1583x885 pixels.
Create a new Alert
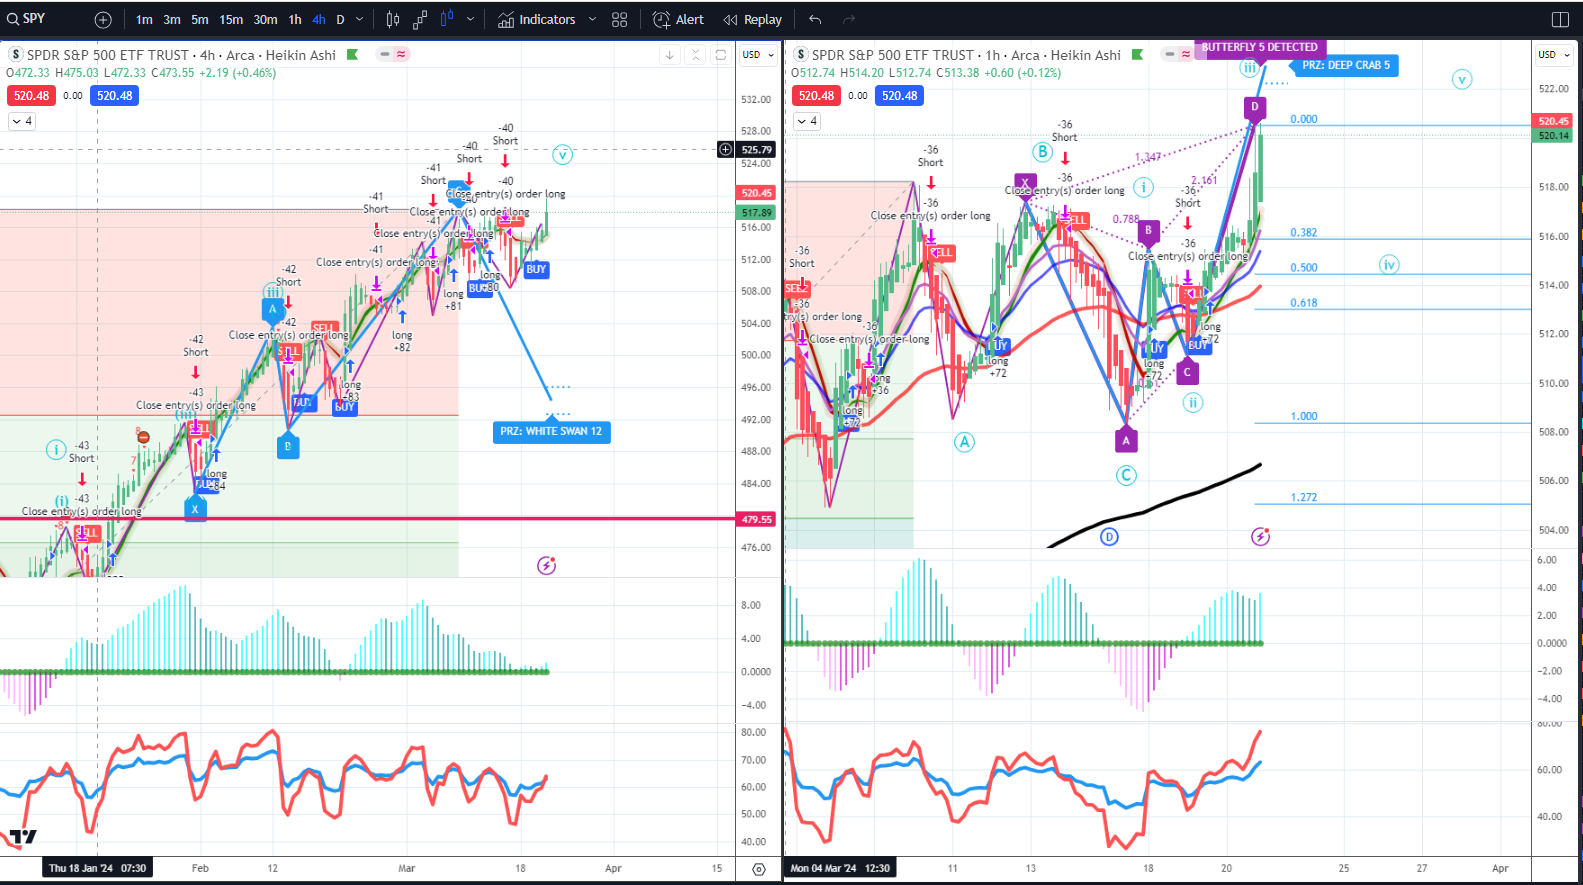[x=678, y=19]
